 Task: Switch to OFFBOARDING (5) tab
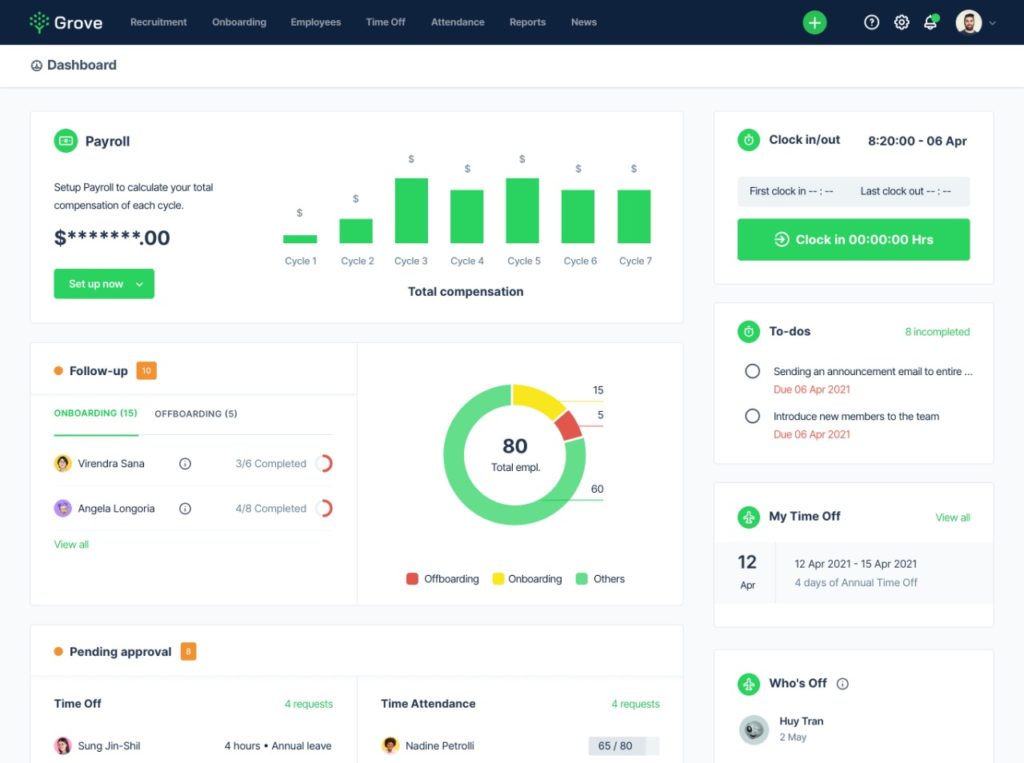(196, 414)
